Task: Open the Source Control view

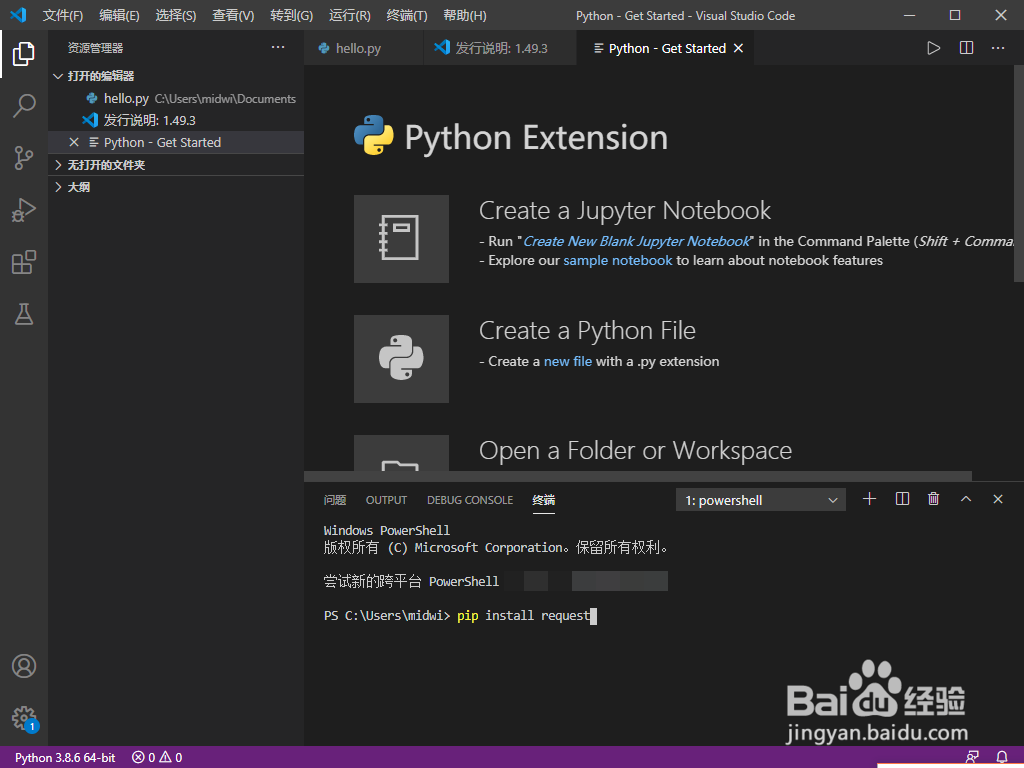Action: point(24,157)
